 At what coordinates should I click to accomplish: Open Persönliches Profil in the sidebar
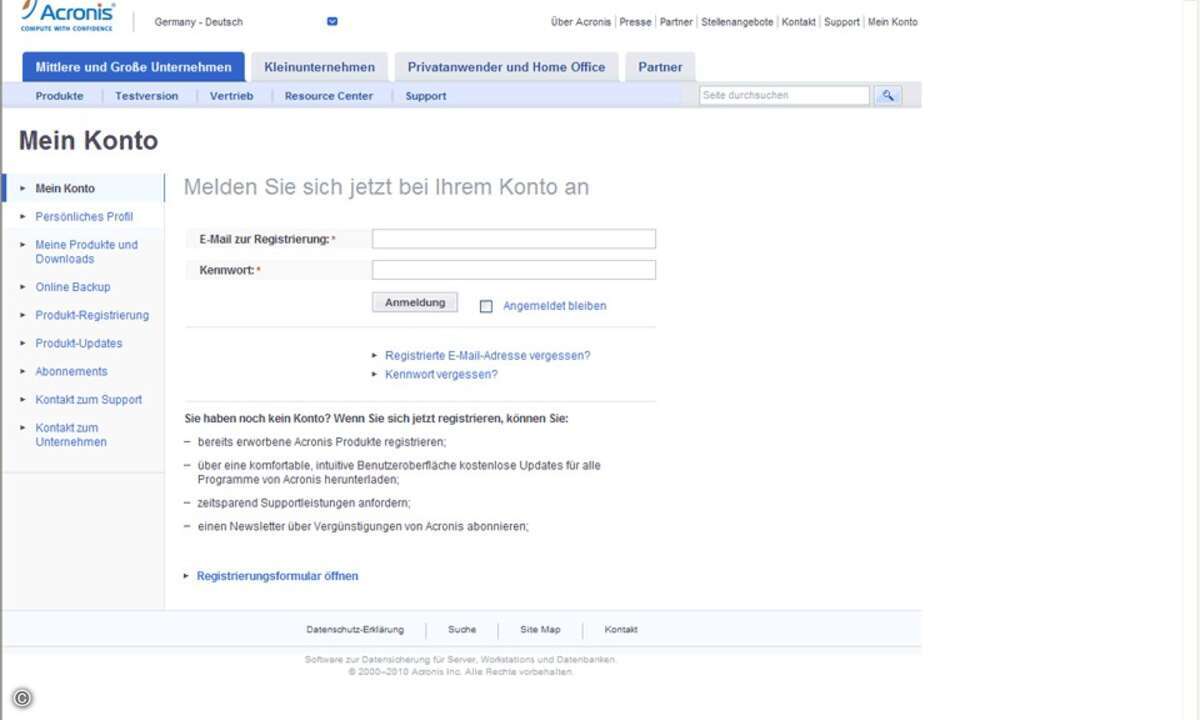84,217
